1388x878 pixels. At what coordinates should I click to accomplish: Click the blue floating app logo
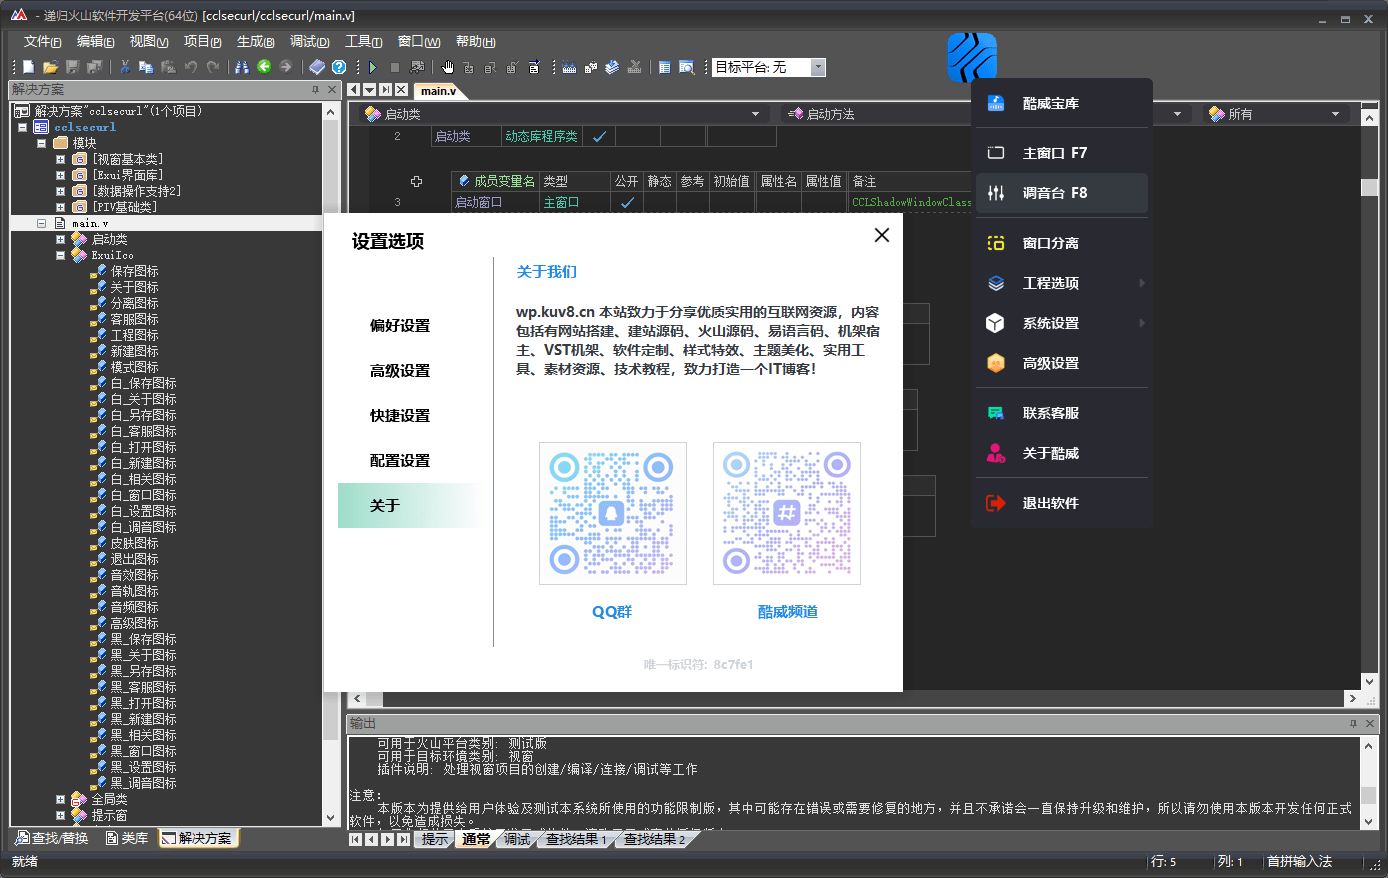coord(972,57)
